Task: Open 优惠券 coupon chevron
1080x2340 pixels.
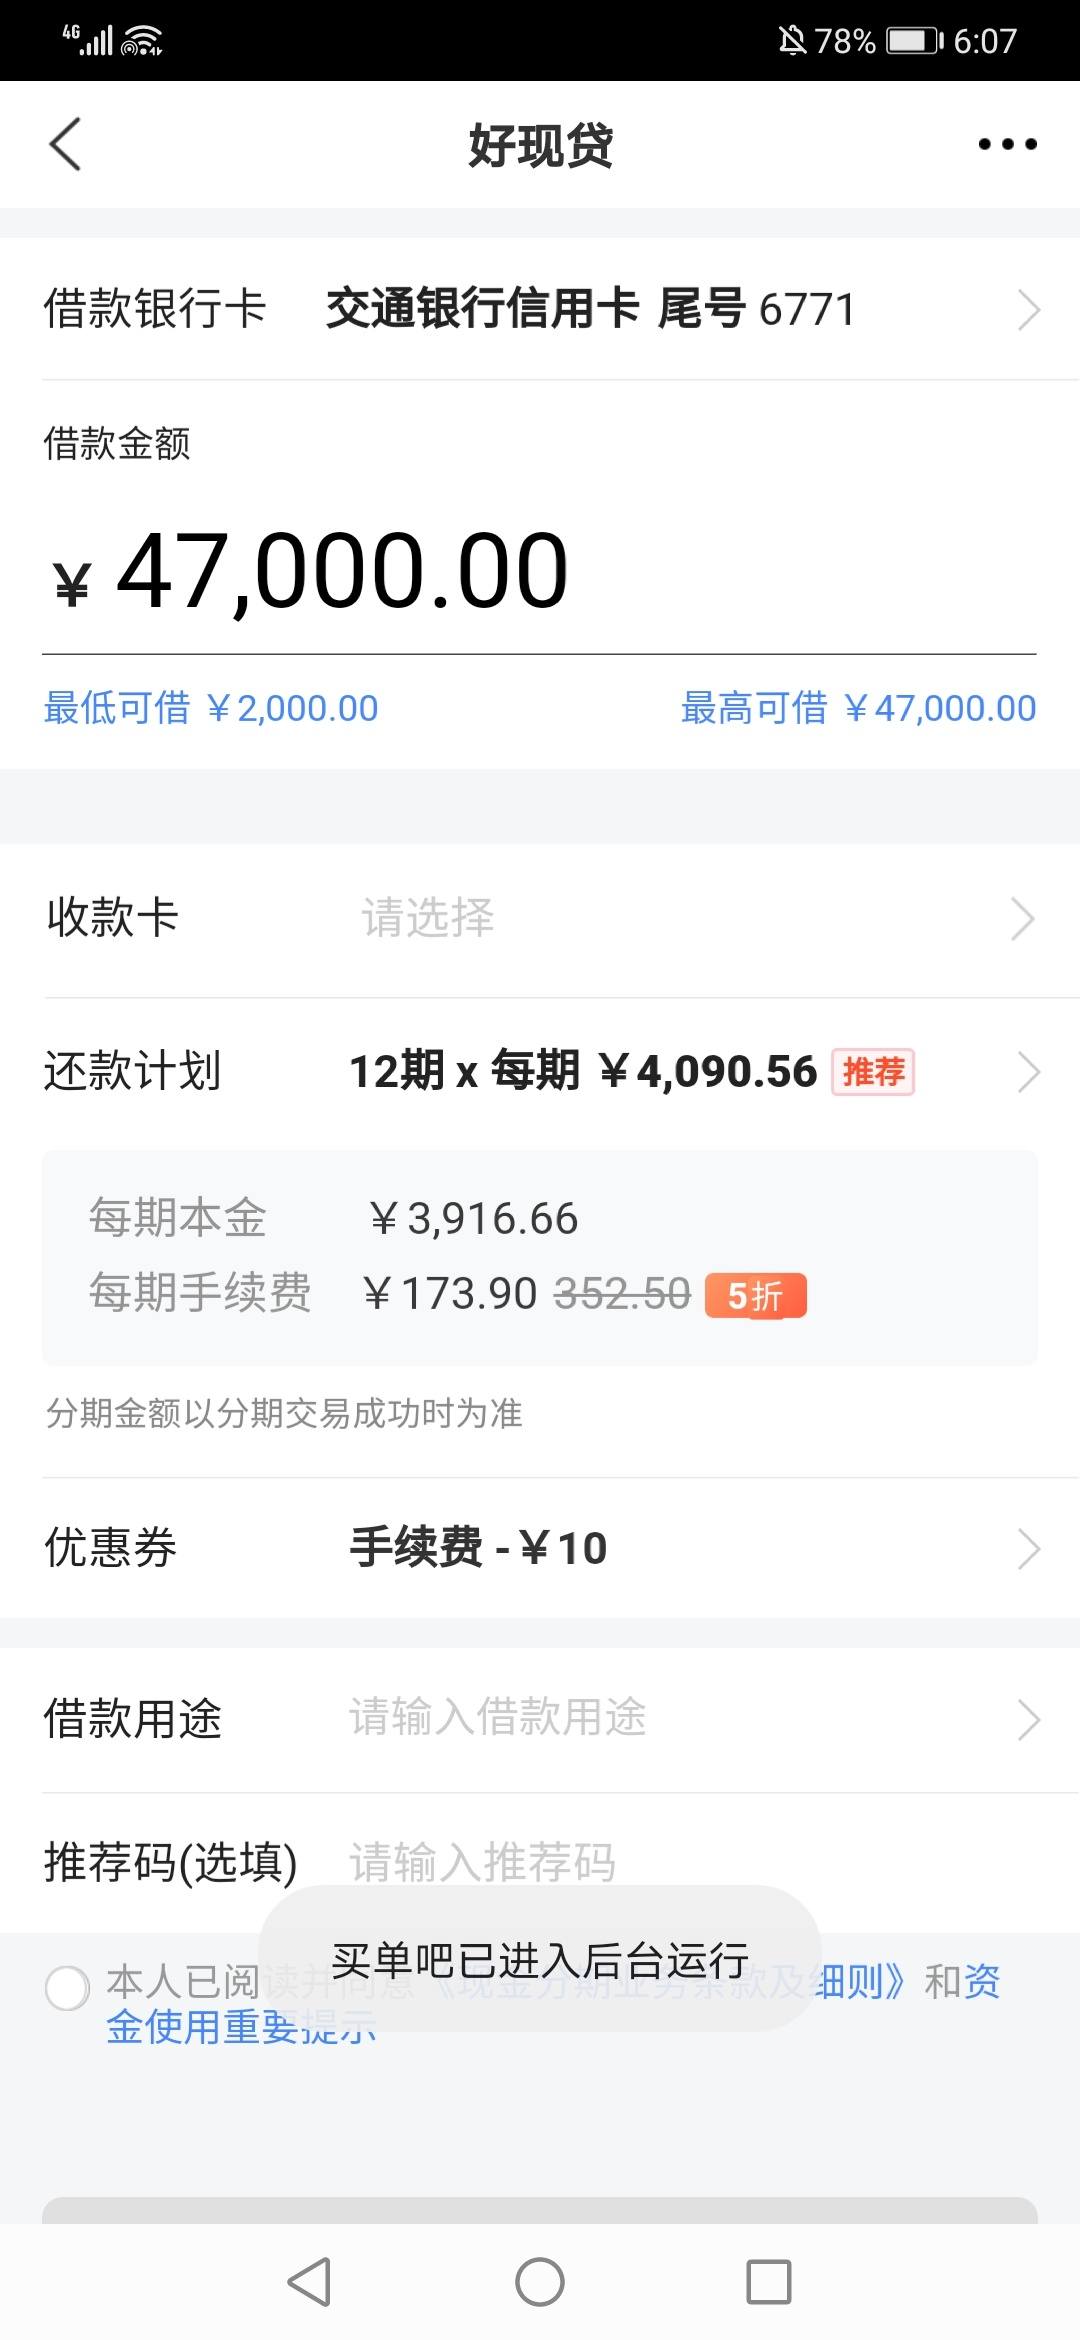Action: 1028,1548
